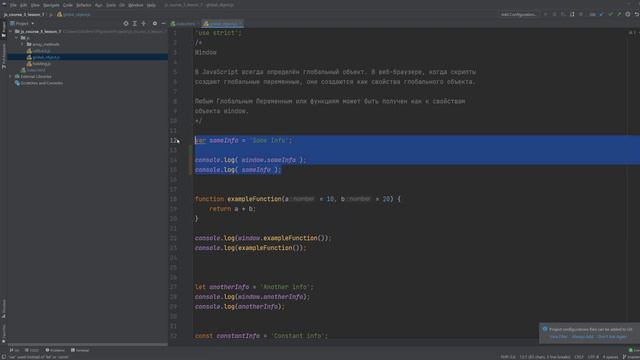Open Add Configuration dropdown

518,14
